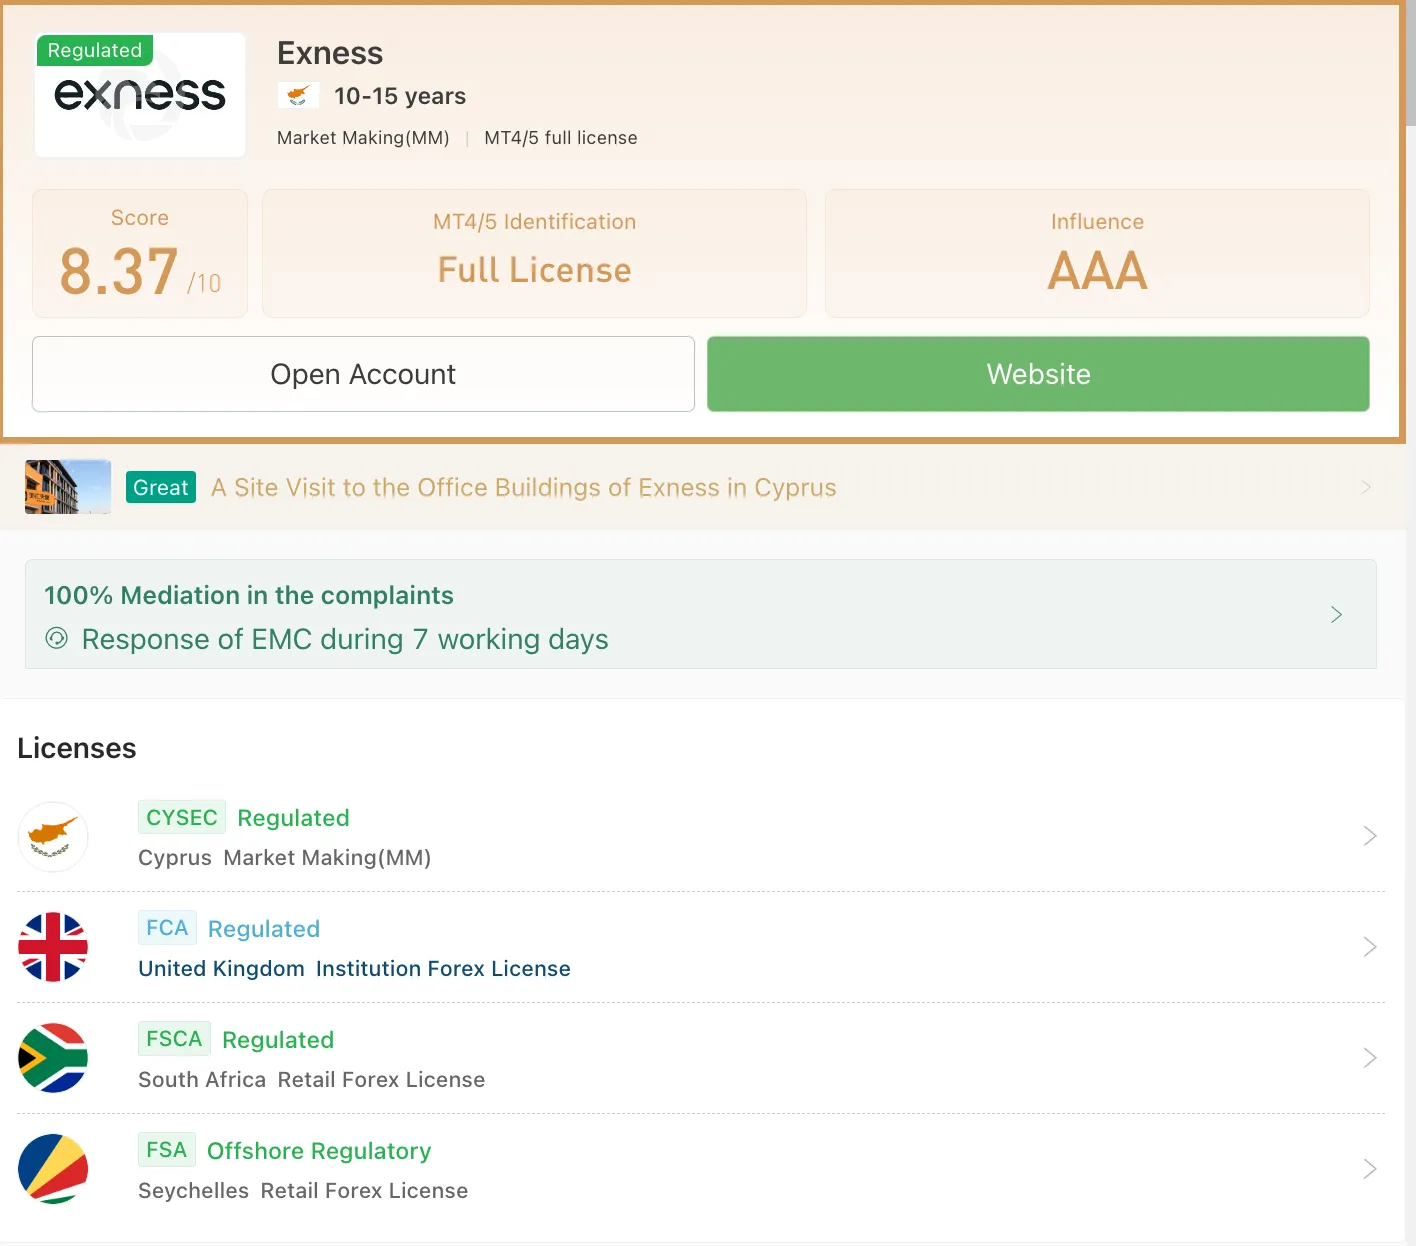1416x1246 pixels.
Task: Click the 'MT4/5 full license' text
Action: point(561,138)
